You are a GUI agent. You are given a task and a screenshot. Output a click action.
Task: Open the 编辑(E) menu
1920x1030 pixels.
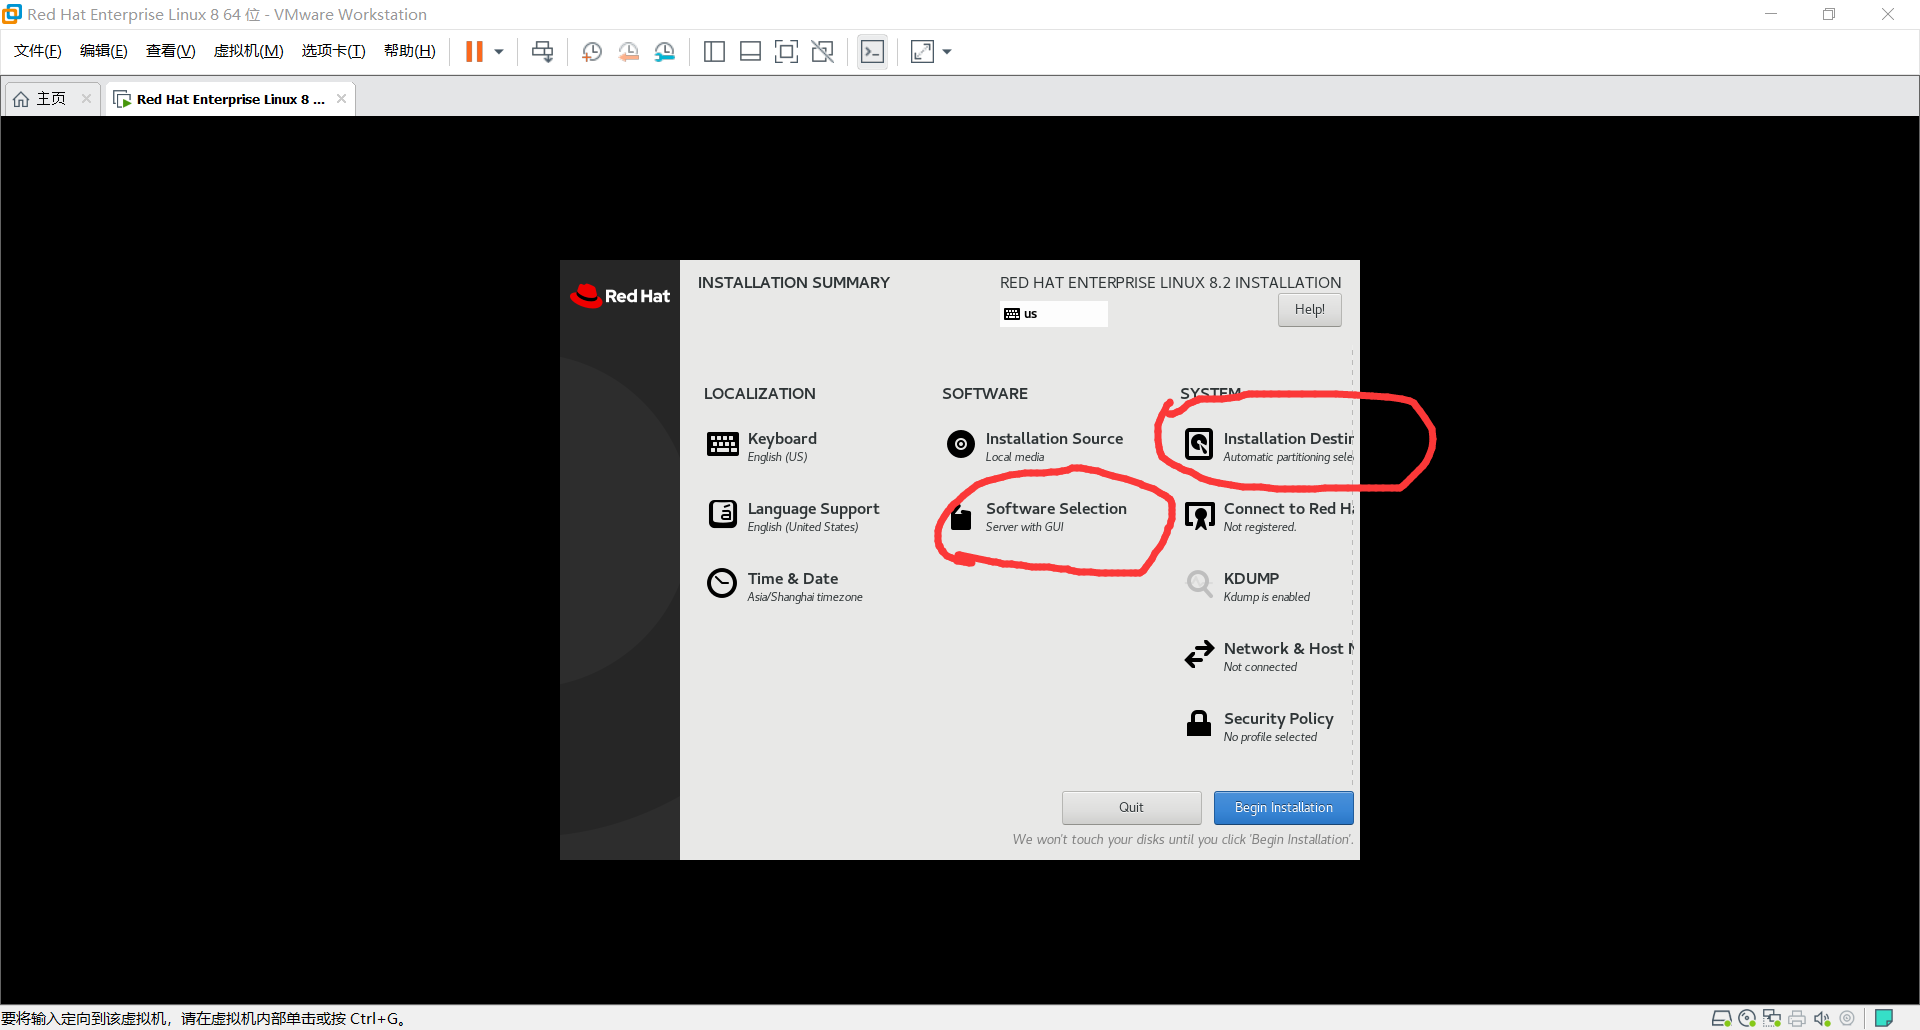[x=104, y=51]
